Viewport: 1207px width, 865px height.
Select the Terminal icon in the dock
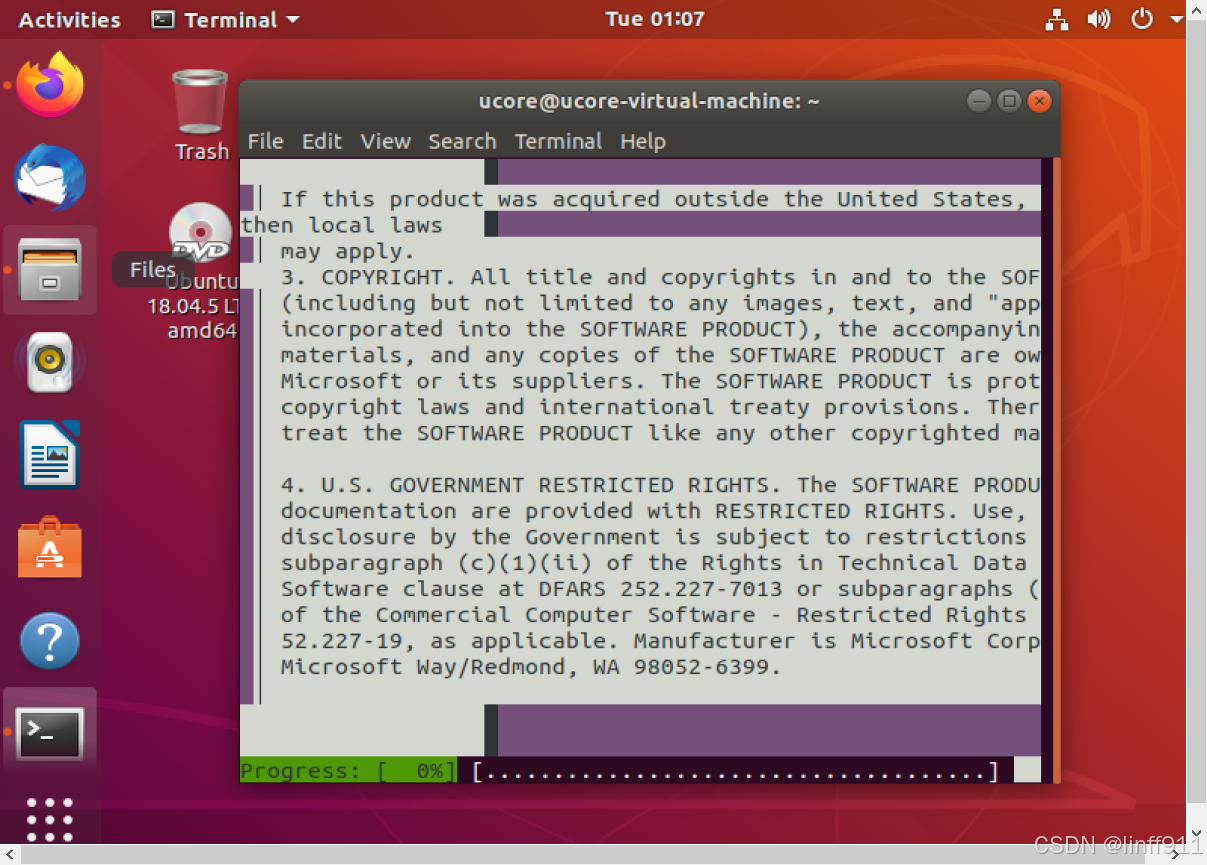[x=50, y=733]
